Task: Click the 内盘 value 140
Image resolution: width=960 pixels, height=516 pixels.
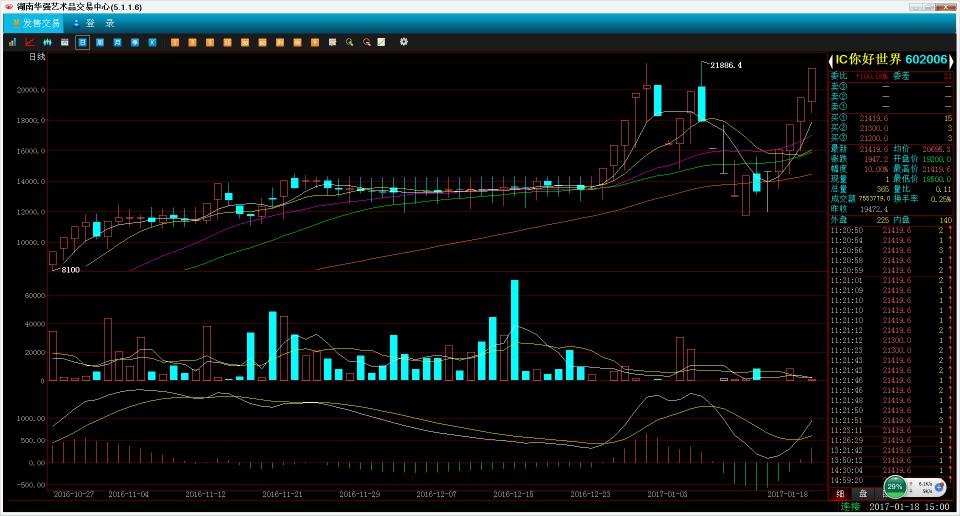Action: [945, 220]
